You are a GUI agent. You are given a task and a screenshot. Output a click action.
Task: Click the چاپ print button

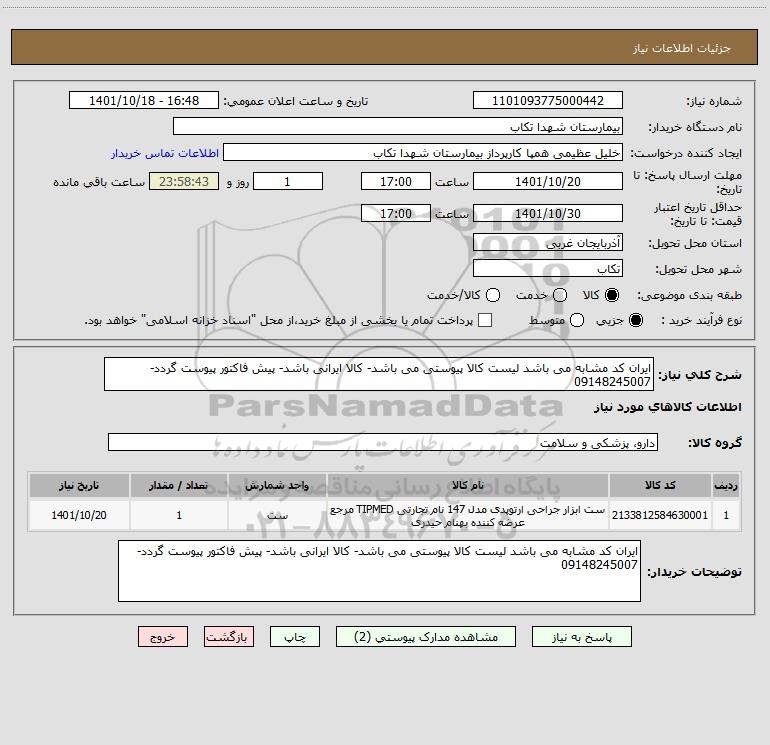pyautogui.click(x=295, y=637)
